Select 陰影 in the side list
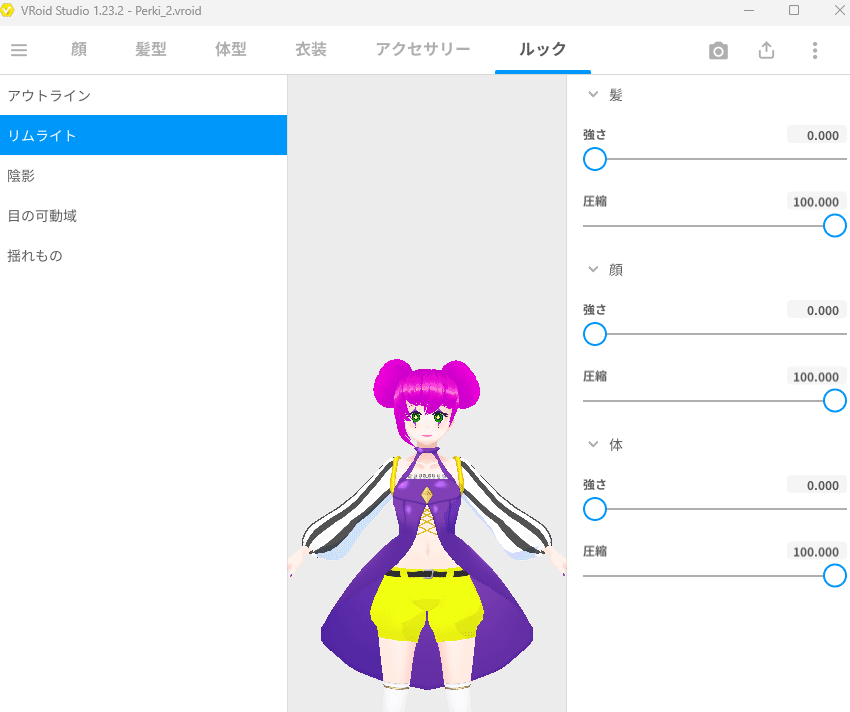Viewport: 850px width, 712px height. pos(143,175)
